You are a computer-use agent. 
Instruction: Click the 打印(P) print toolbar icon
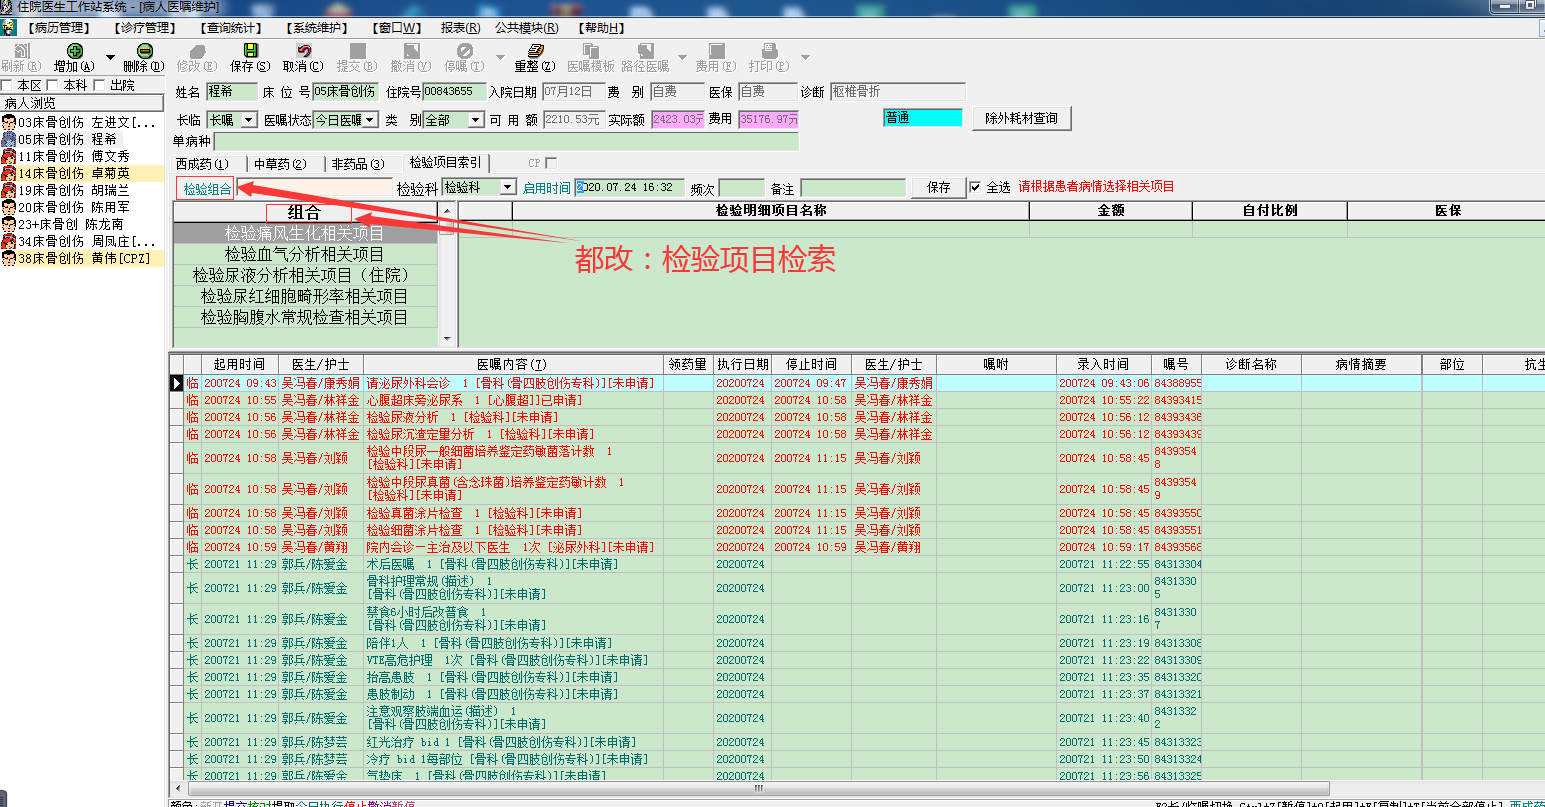pos(769,51)
